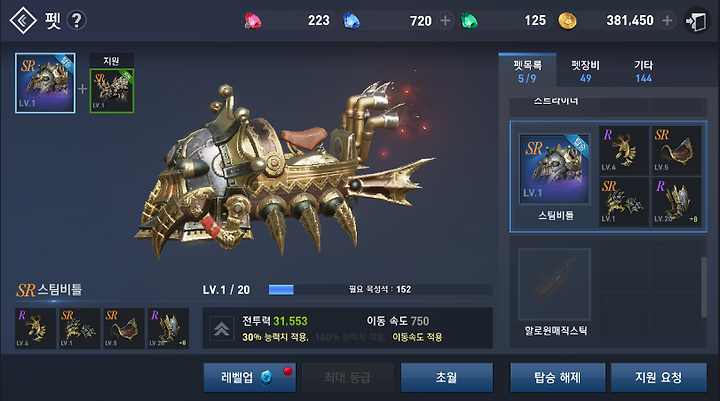Switch to the 펫장비 tab
This screenshot has height=401, width=720.
(585, 71)
